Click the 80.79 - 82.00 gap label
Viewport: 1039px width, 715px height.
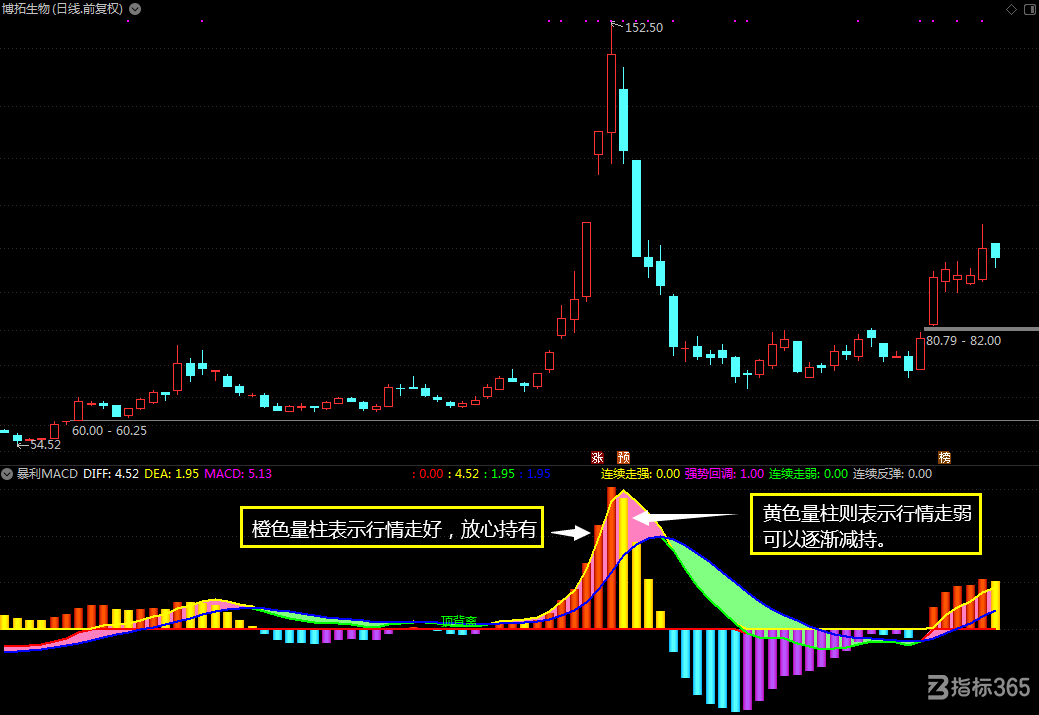click(x=963, y=341)
